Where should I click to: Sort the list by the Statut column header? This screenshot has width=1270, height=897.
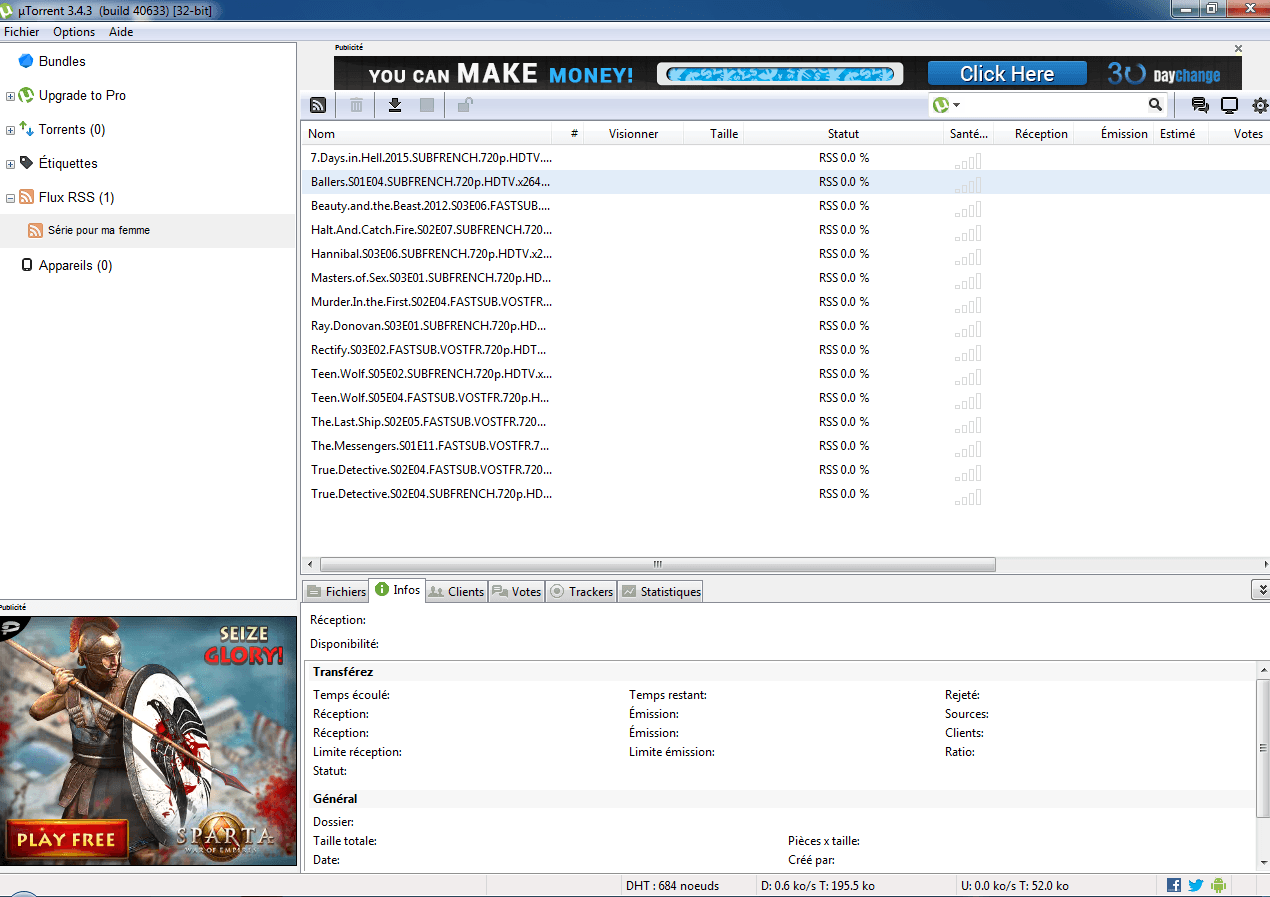pyautogui.click(x=843, y=134)
